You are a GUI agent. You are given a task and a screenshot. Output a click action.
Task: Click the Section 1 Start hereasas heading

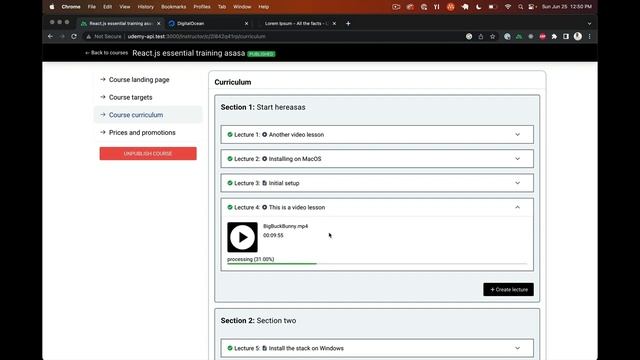pyautogui.click(x=263, y=107)
